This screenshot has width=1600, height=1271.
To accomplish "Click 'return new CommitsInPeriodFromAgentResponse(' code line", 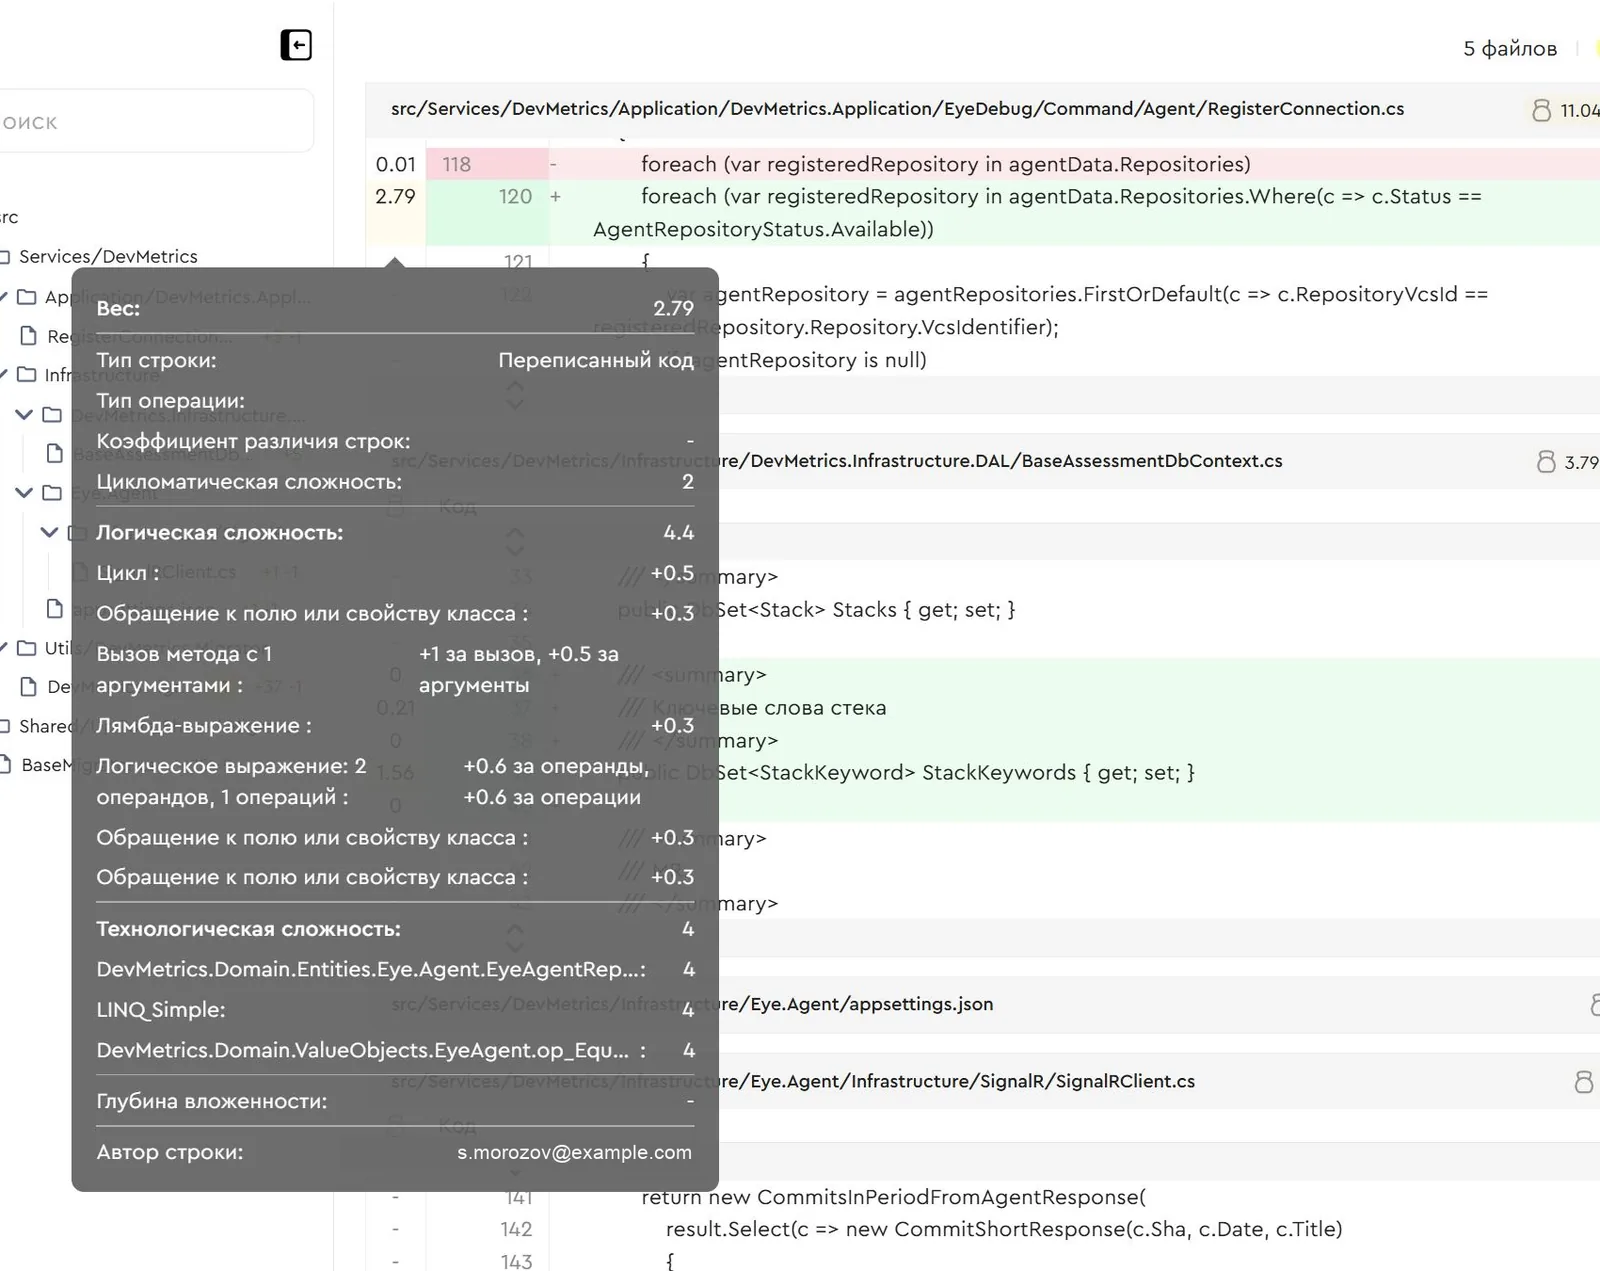I will tap(894, 1197).
